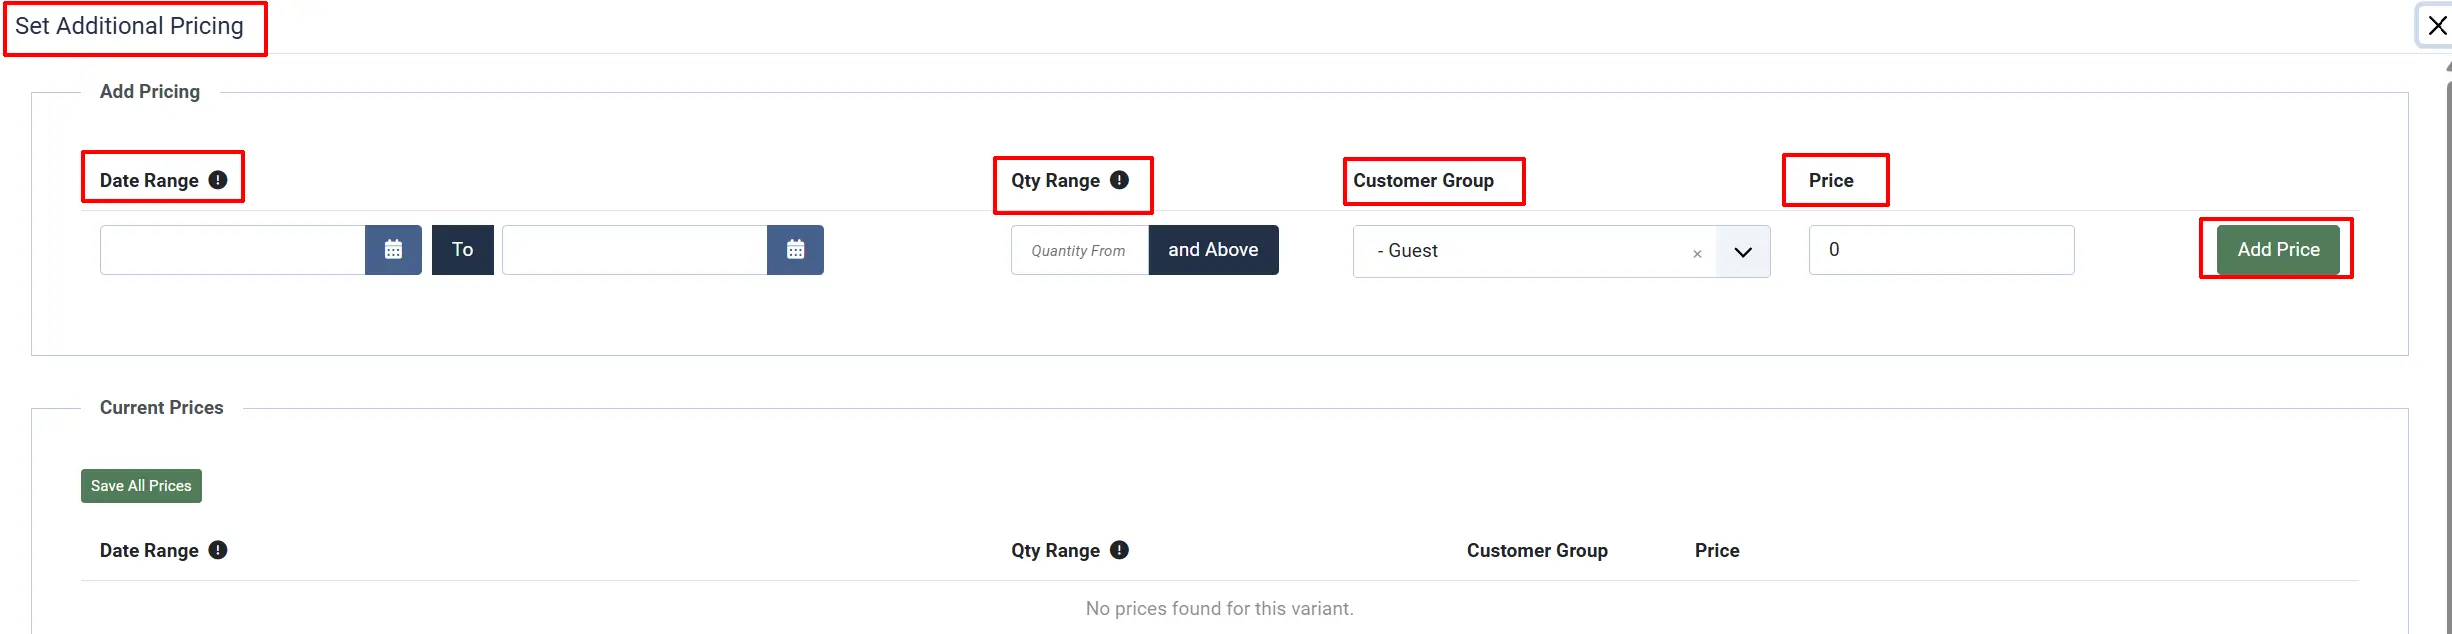This screenshot has height=634, width=2452.
Task: Close the Set Additional Pricing dialog
Action: [2437, 25]
